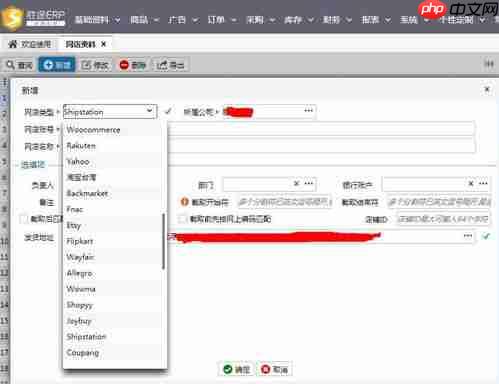Viewport: 499px width, 384px height.
Task: Close the 网店资料 tab with its X
Action: 104,44
